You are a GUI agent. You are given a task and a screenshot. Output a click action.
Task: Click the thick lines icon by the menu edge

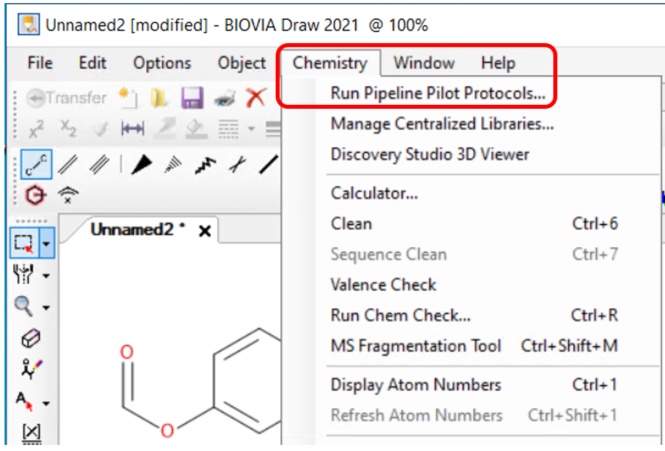click(273, 129)
